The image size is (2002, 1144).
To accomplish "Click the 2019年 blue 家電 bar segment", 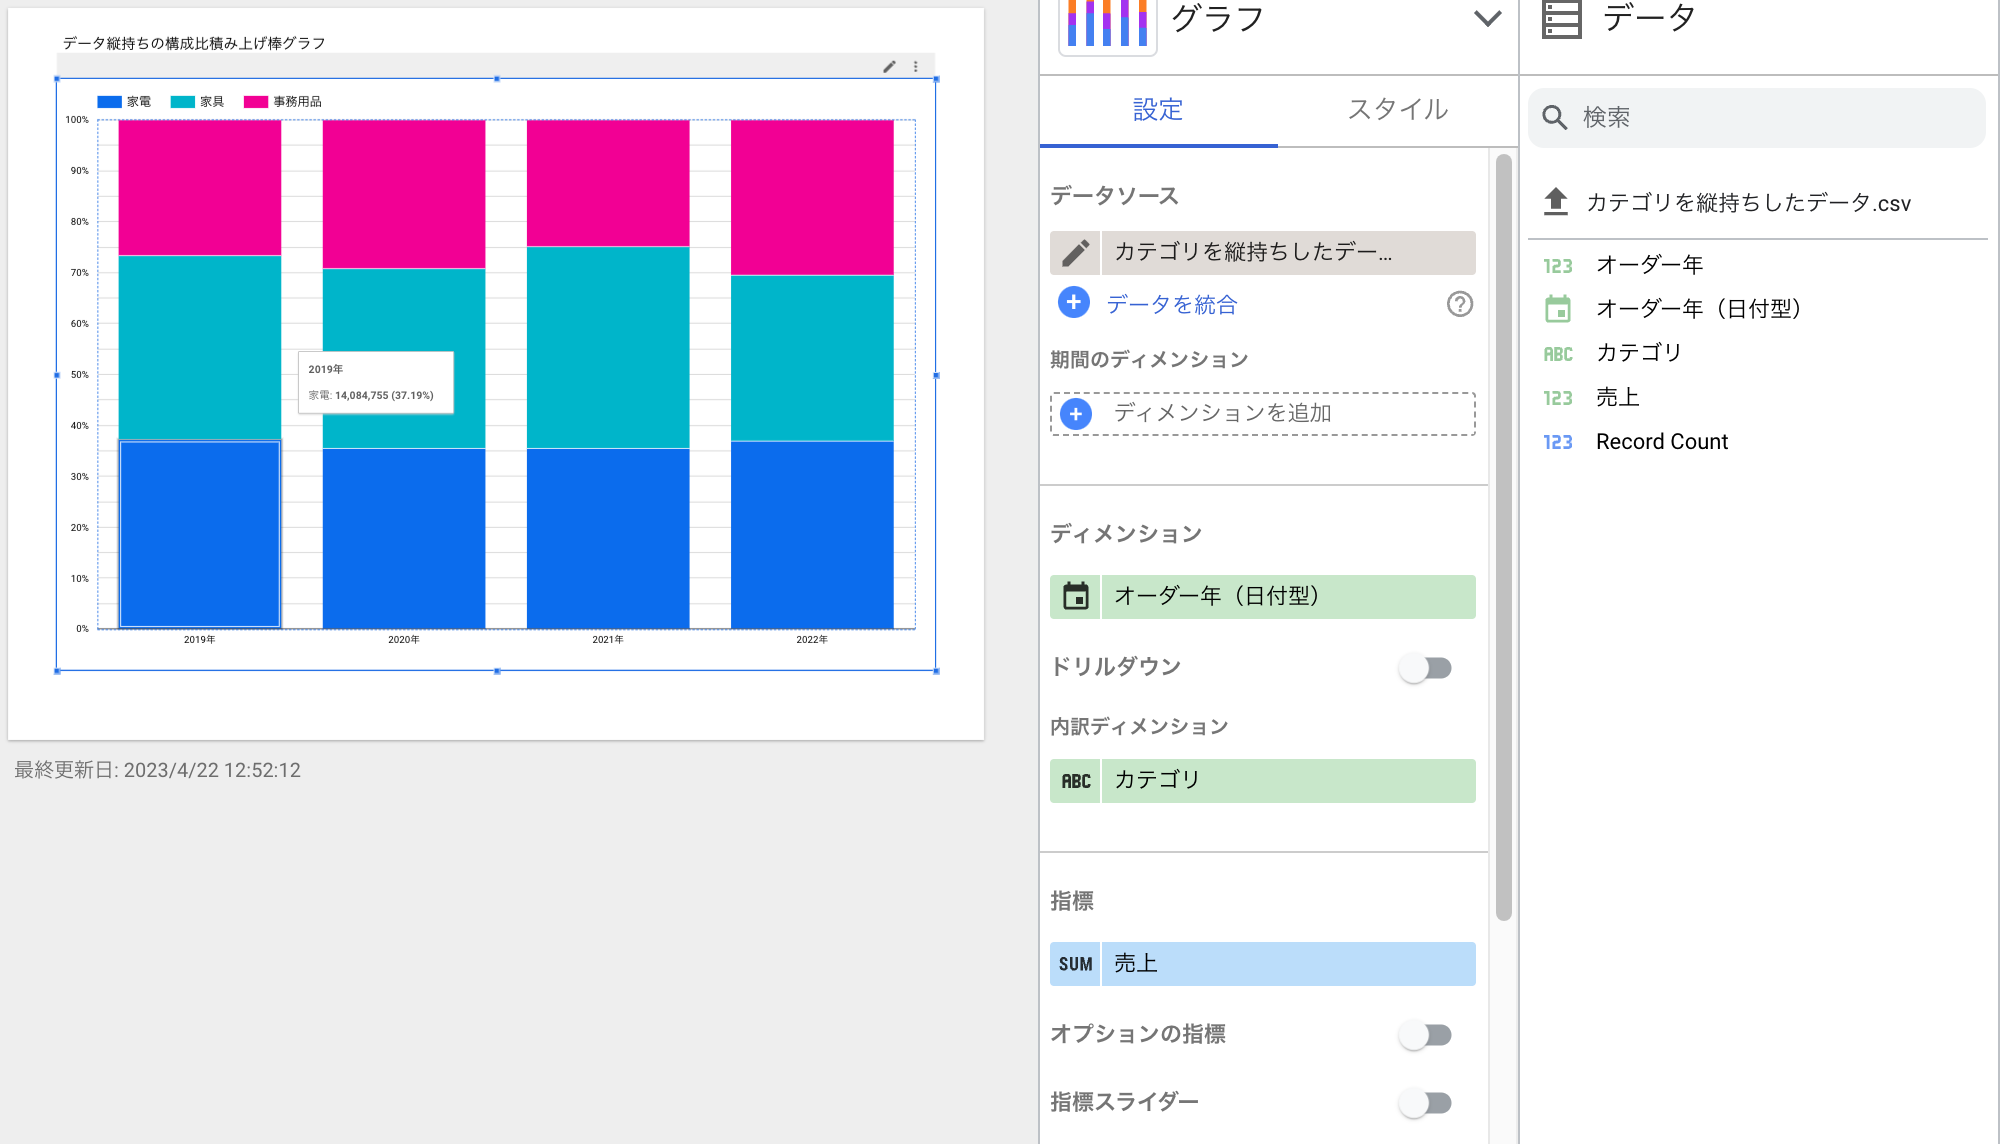I will coord(199,534).
